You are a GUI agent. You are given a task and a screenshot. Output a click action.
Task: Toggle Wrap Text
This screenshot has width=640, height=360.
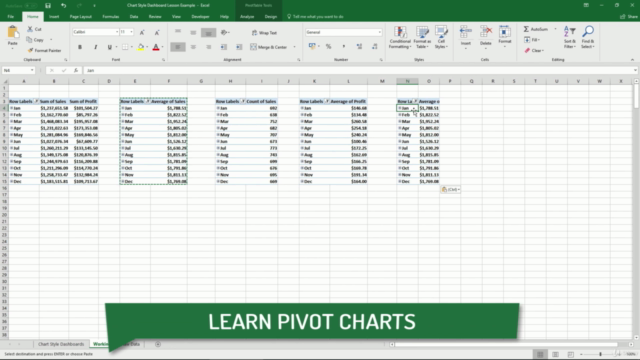[264, 33]
